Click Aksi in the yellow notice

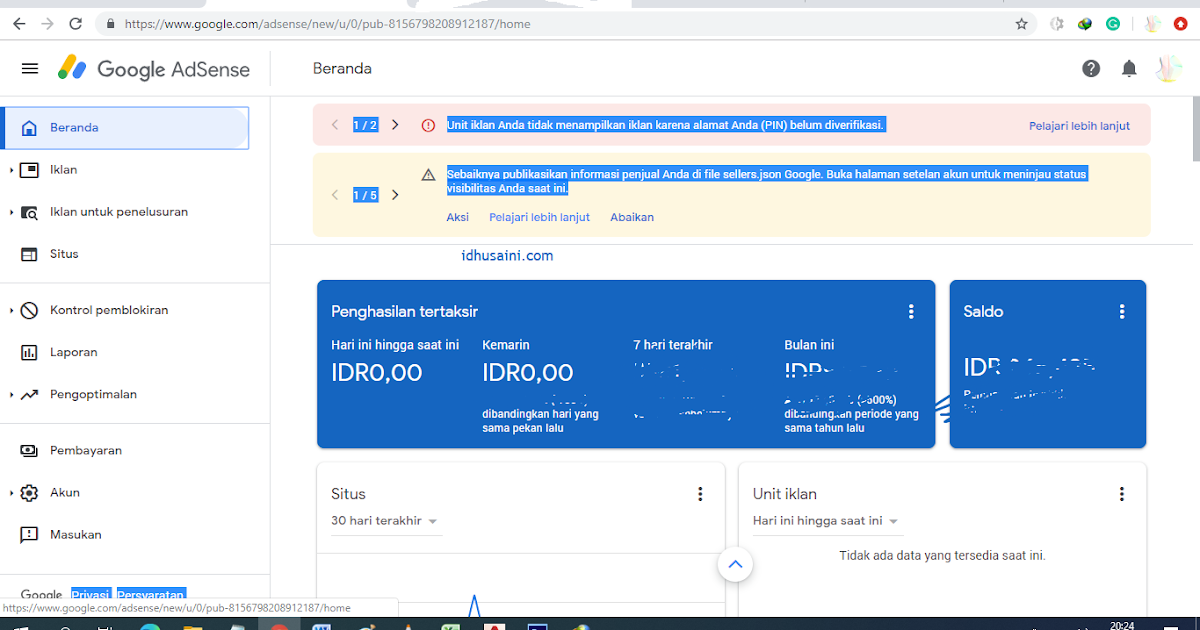click(x=457, y=217)
